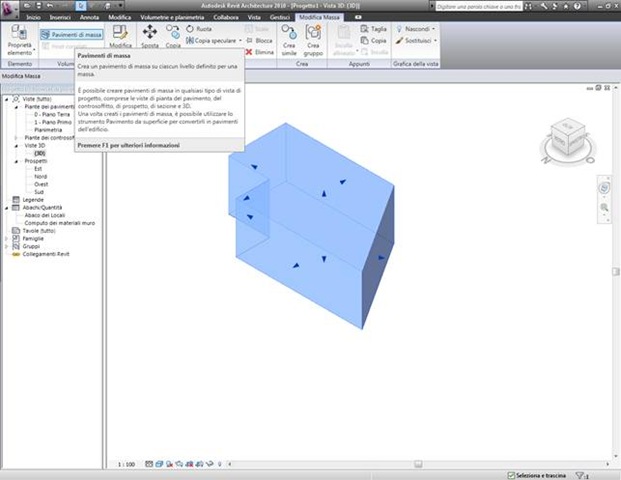Click the Elimina red X icon
Viewport: 621px width, 480px height.
(x=249, y=52)
